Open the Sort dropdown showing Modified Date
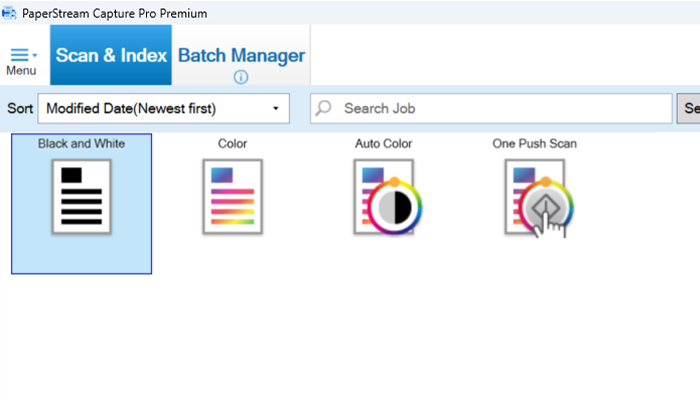This screenshot has width=700, height=400. pyautogui.click(x=163, y=108)
